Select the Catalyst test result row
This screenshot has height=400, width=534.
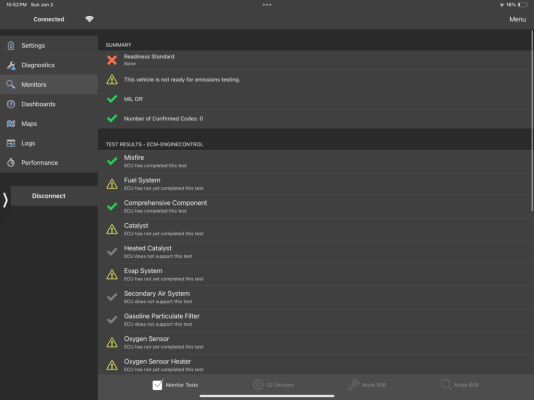tap(315, 229)
